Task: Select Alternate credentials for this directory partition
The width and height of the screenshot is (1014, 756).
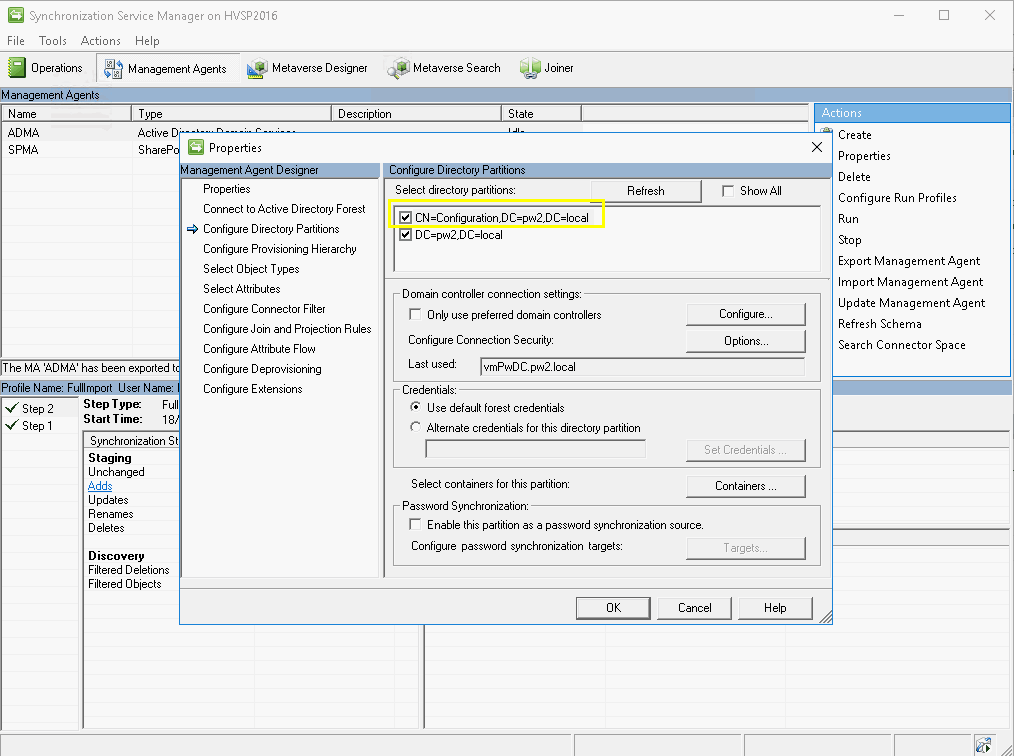Action: pyautogui.click(x=415, y=427)
